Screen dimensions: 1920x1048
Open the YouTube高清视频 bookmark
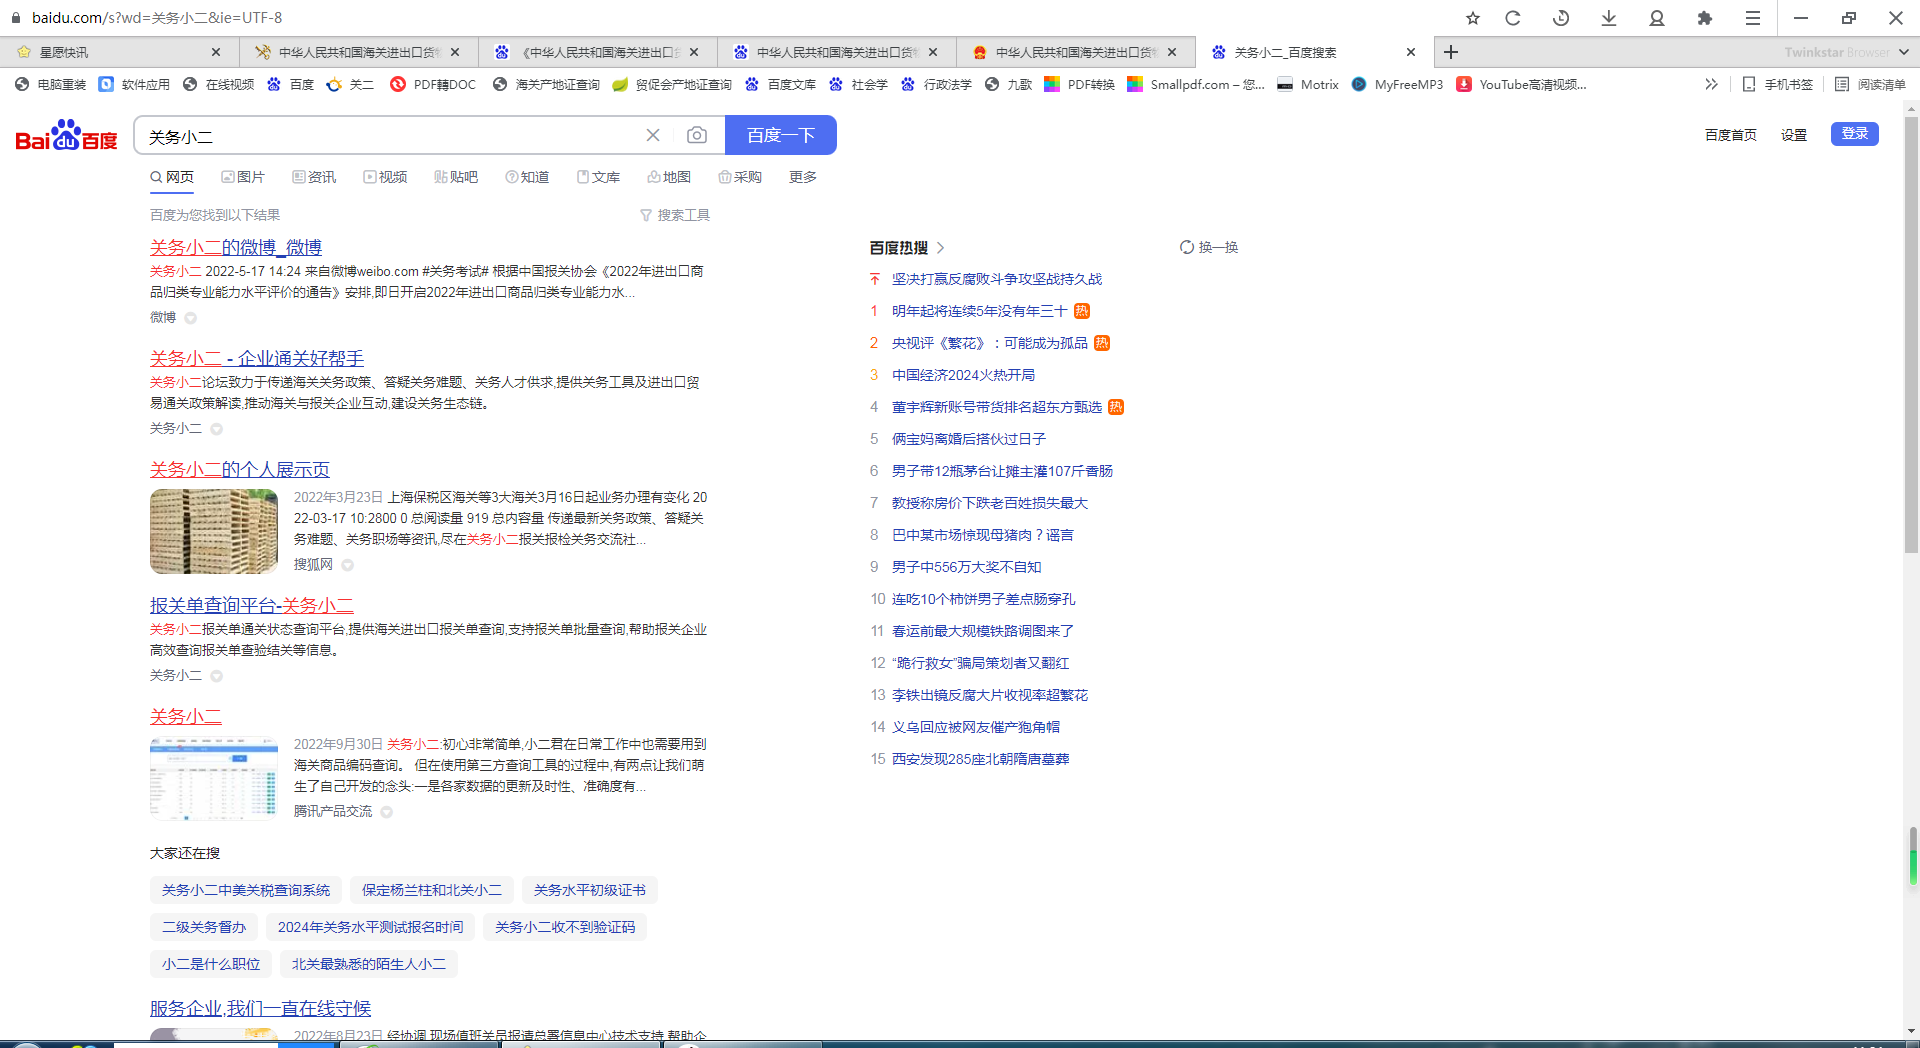tap(1521, 84)
